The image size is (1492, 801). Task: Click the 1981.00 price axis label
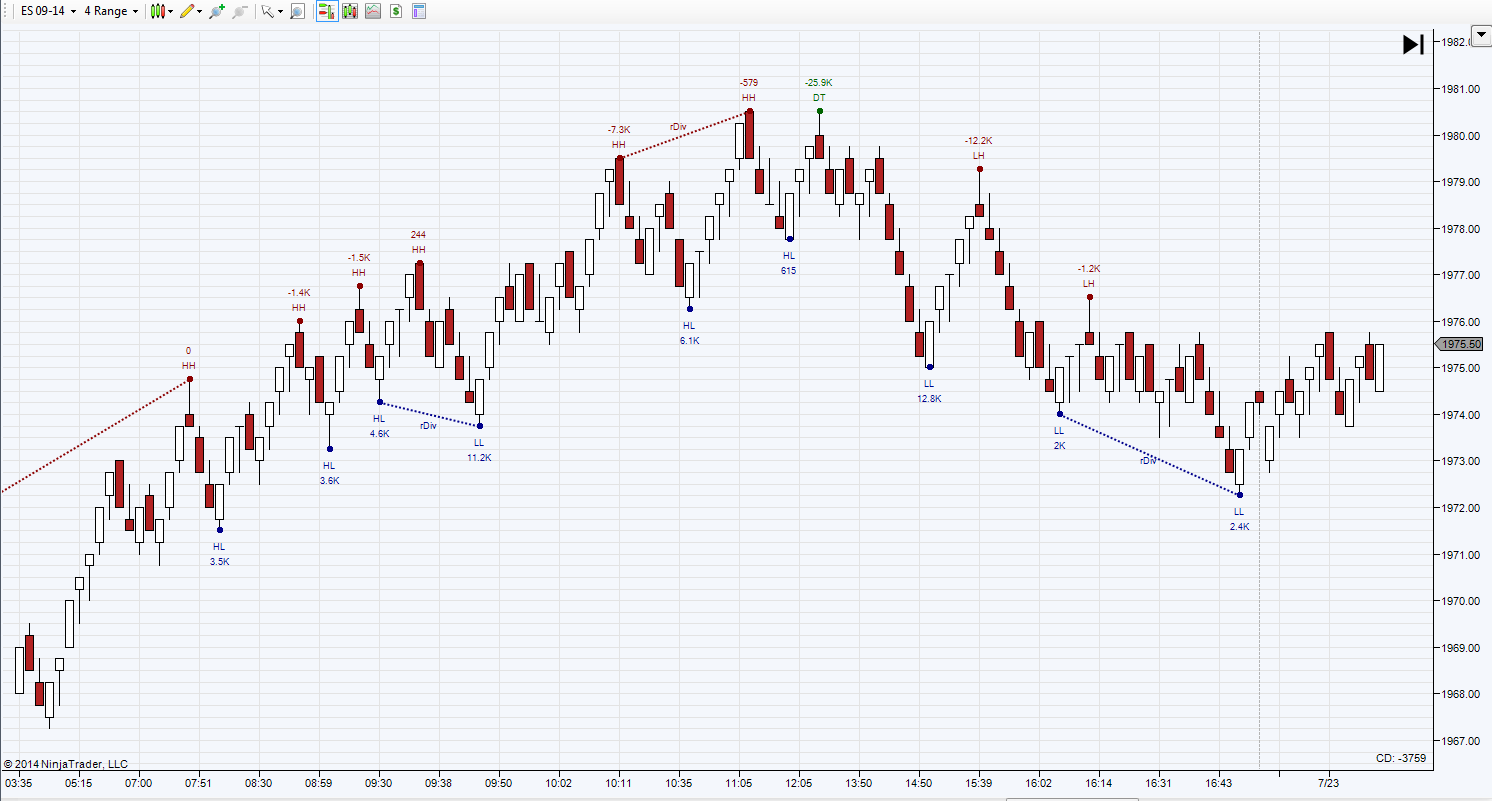point(1461,89)
